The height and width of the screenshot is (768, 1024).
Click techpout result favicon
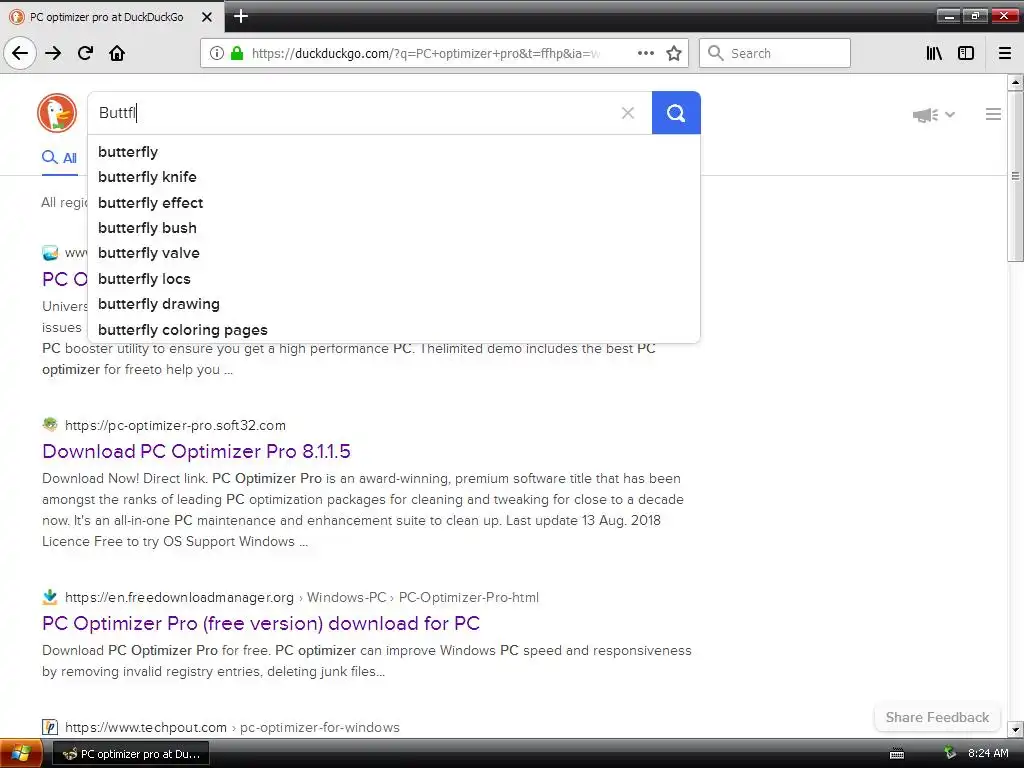(x=50, y=727)
